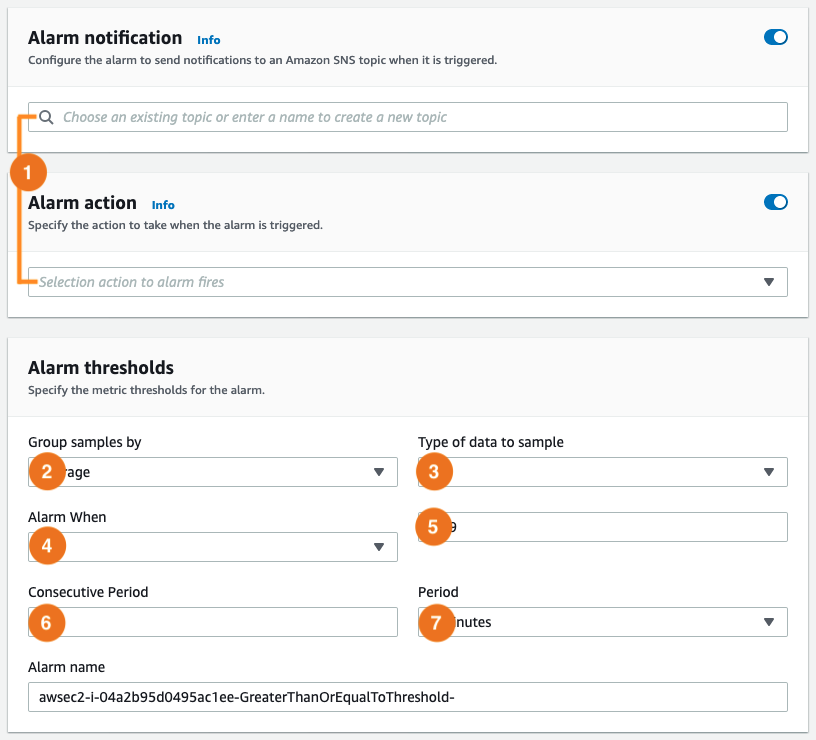Enable notifications using the top toggle switch
This screenshot has width=816, height=740.
(x=776, y=37)
